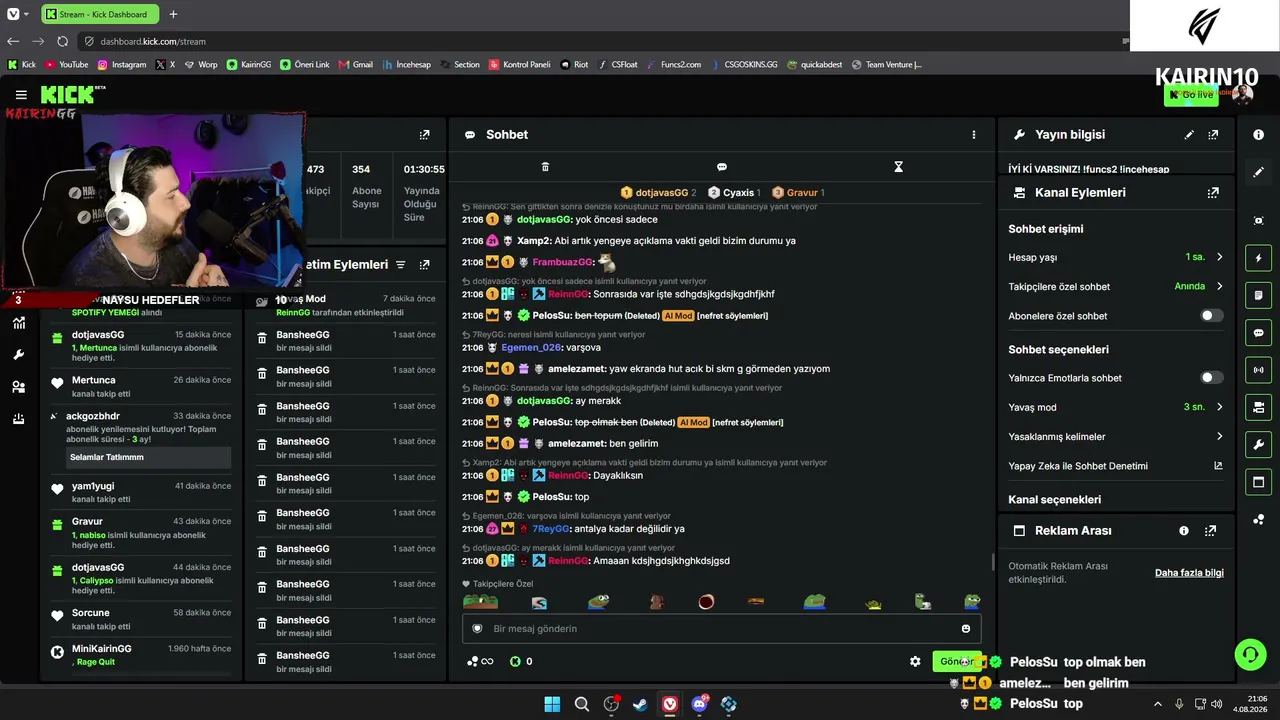1280x720 pixels.
Task: Click the trash icon under Sohbet header
Action: (545, 167)
